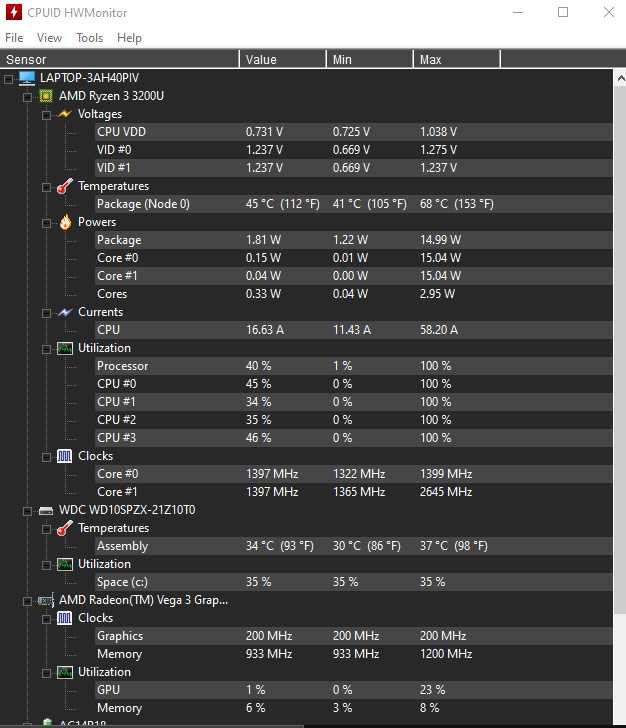The height and width of the screenshot is (728, 626).
Task: Select the LAPTOP-3AH40PIV computer icon
Action: 27,78
